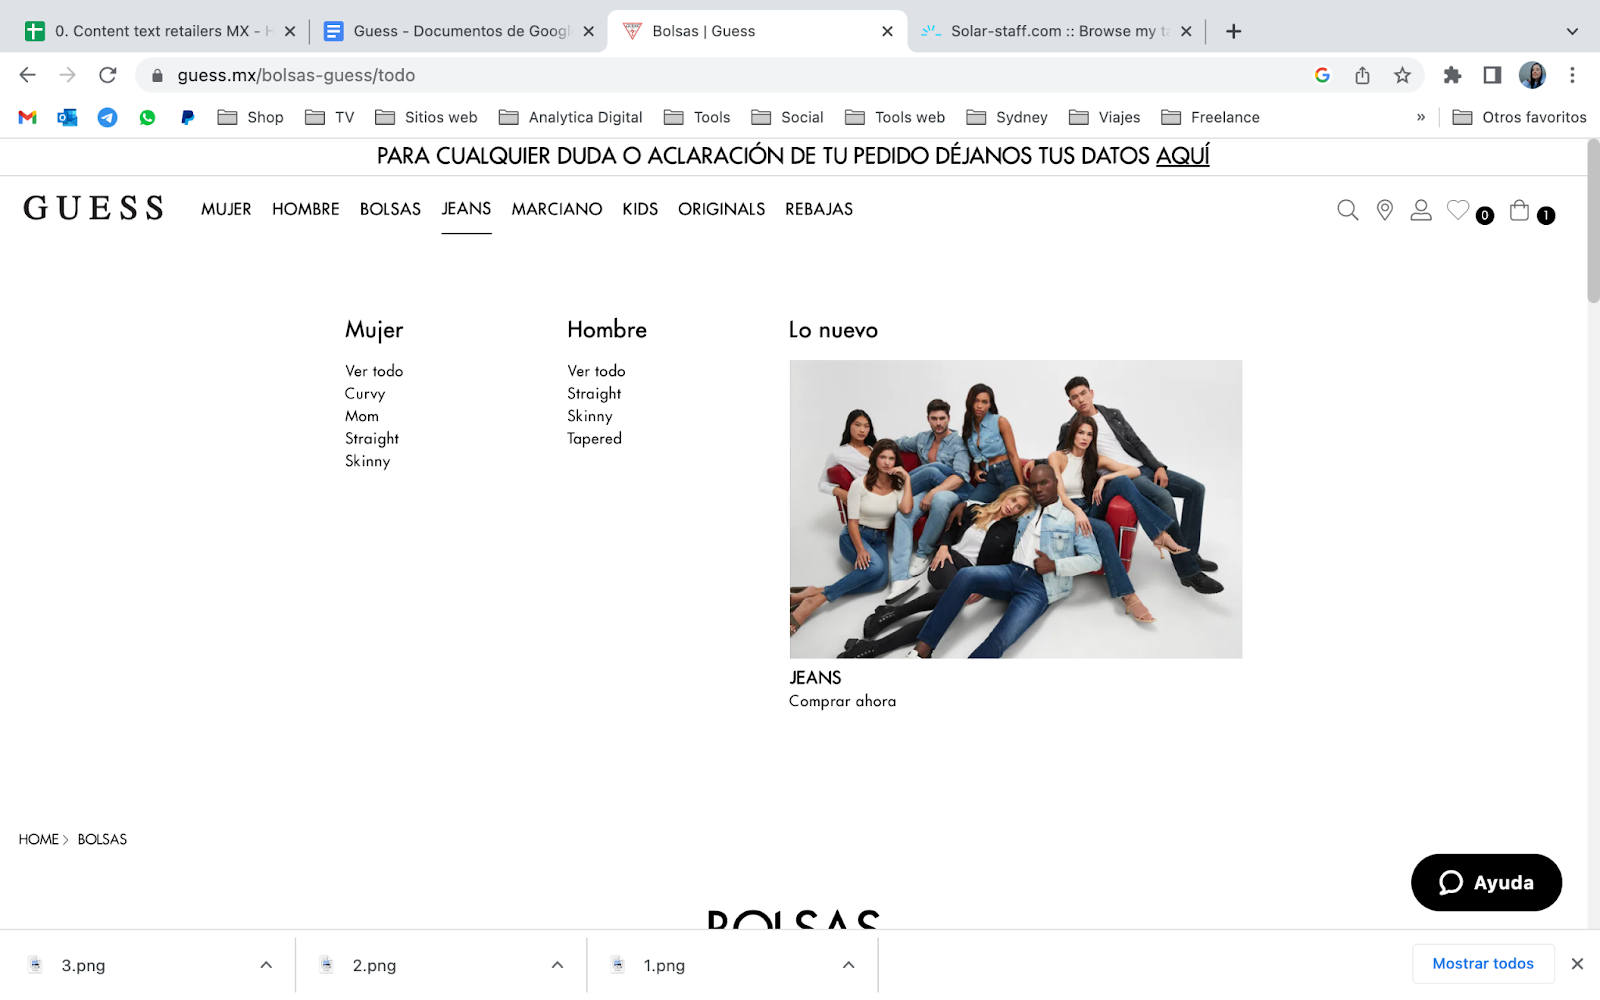This screenshot has height=1000, width=1600.
Task: Open the Guess site search icon
Action: [1348, 210]
